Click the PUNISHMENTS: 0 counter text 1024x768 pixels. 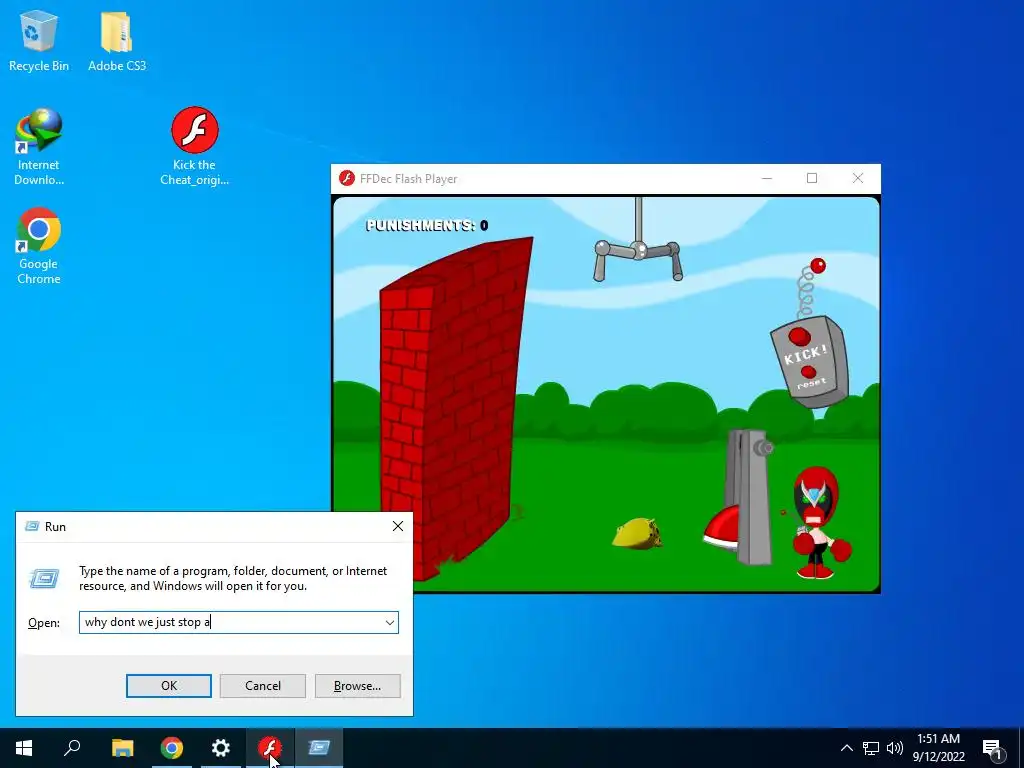(427, 225)
